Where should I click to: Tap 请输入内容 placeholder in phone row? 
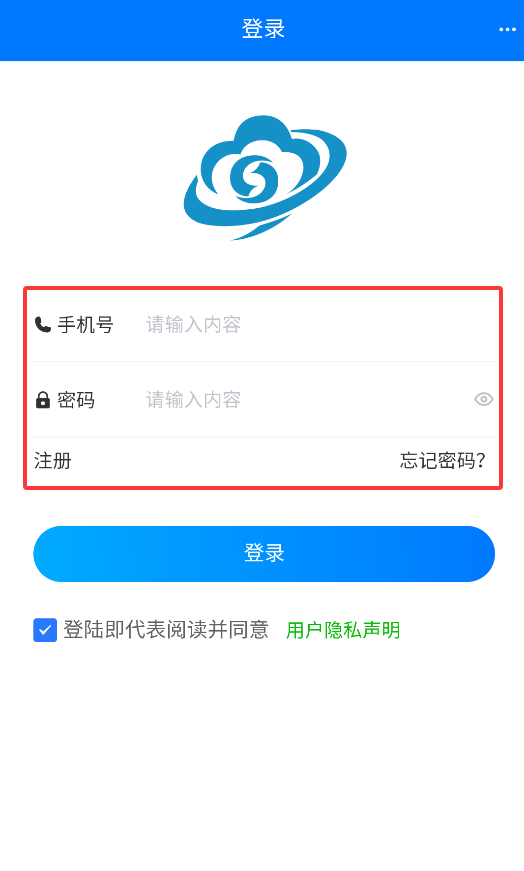[x=193, y=324]
